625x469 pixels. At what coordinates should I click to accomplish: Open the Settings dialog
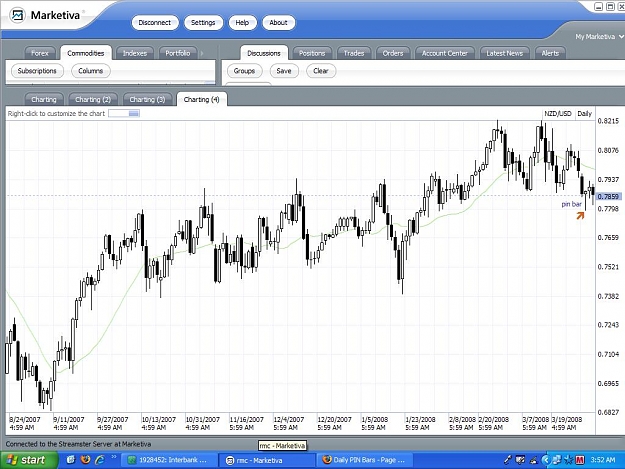pos(203,23)
